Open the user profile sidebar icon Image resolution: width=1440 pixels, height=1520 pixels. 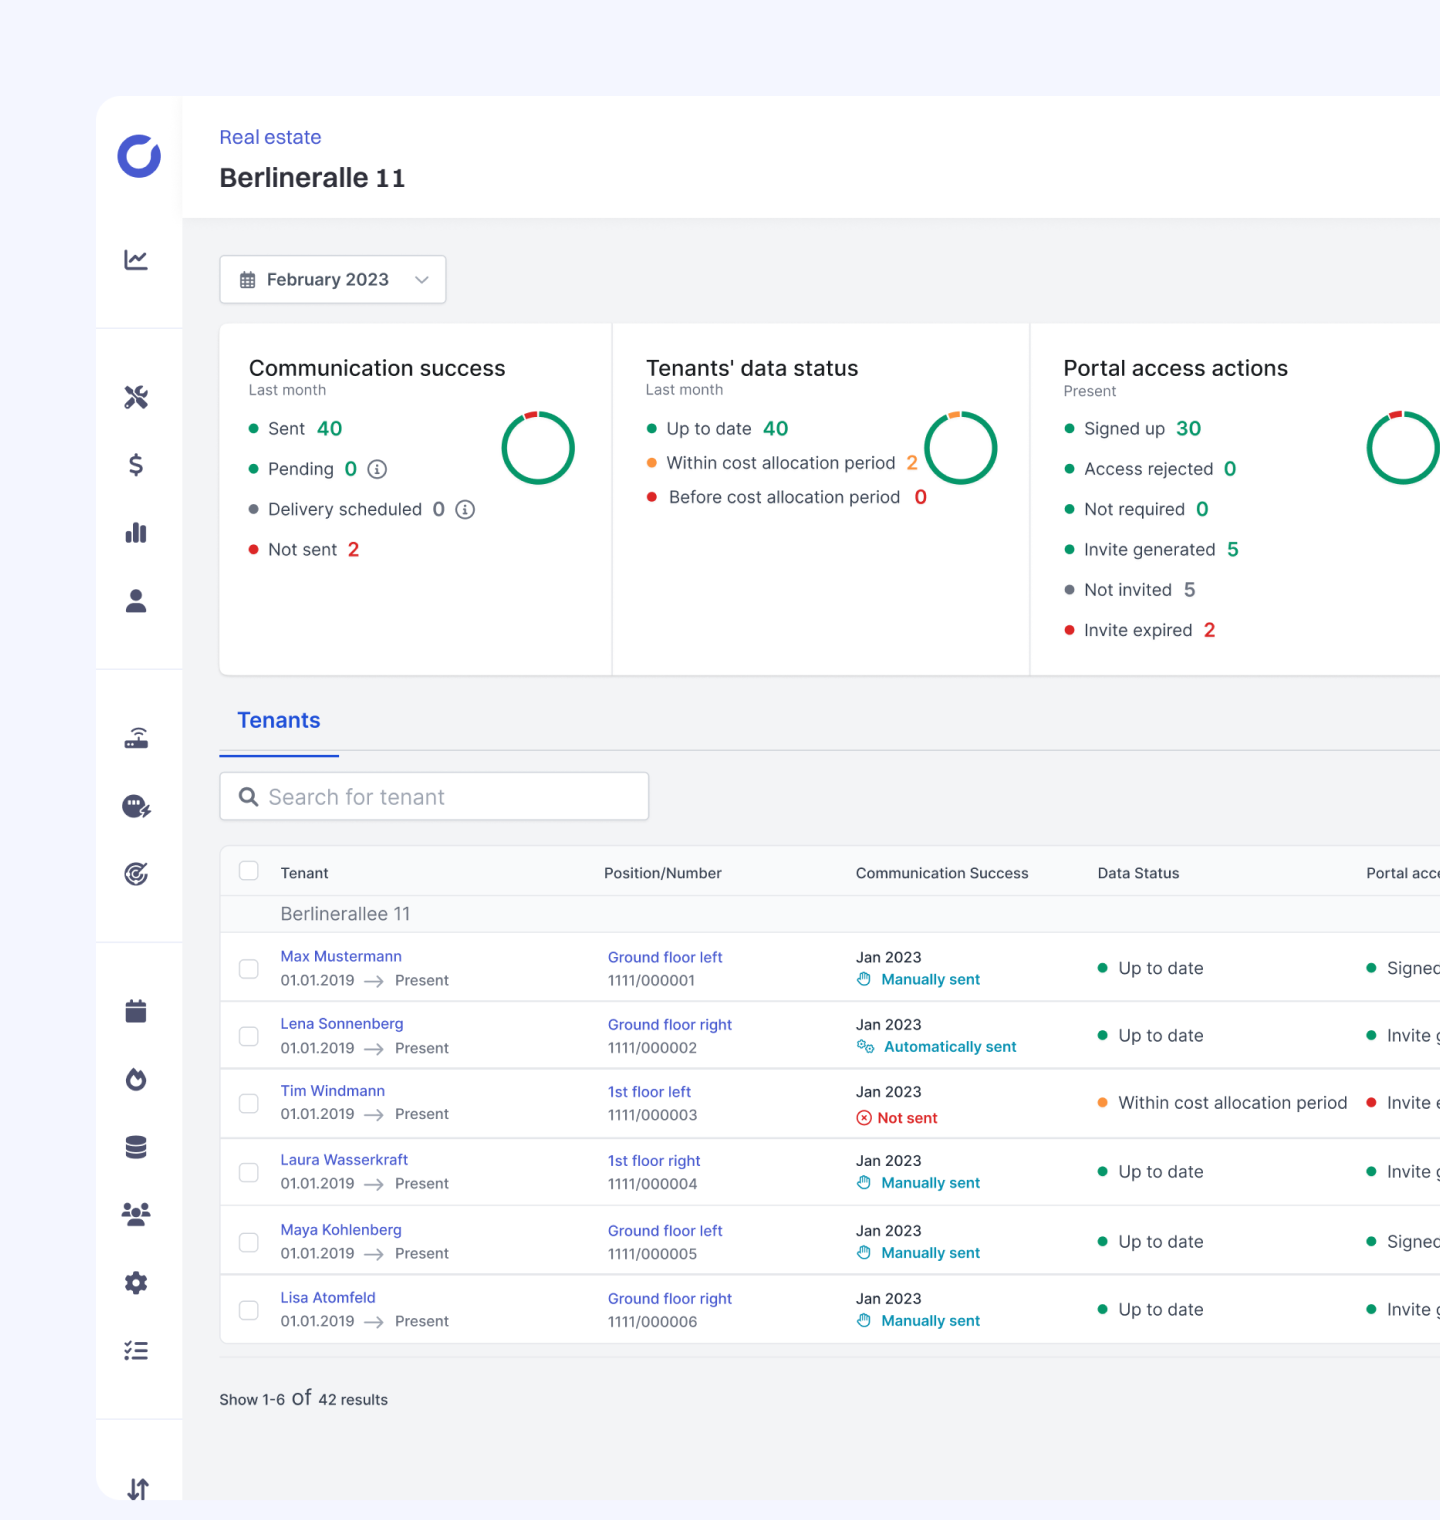pos(136,600)
